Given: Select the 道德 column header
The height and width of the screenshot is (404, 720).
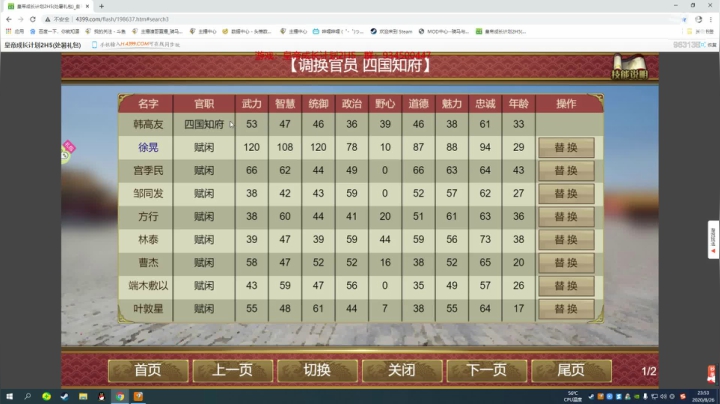Looking at the screenshot, I should tap(418, 104).
